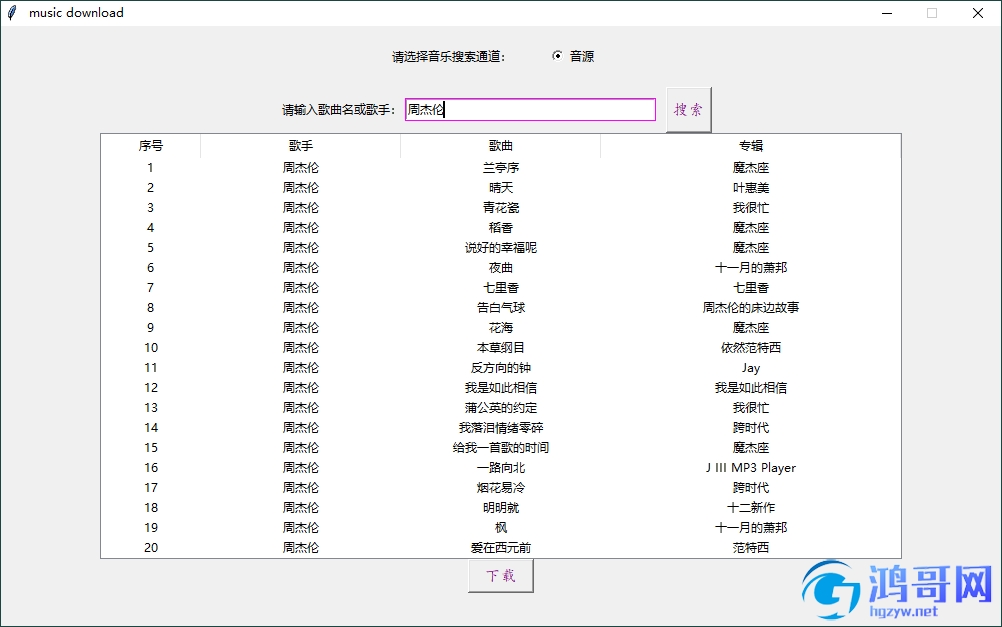Select the song 花海

[500, 328]
